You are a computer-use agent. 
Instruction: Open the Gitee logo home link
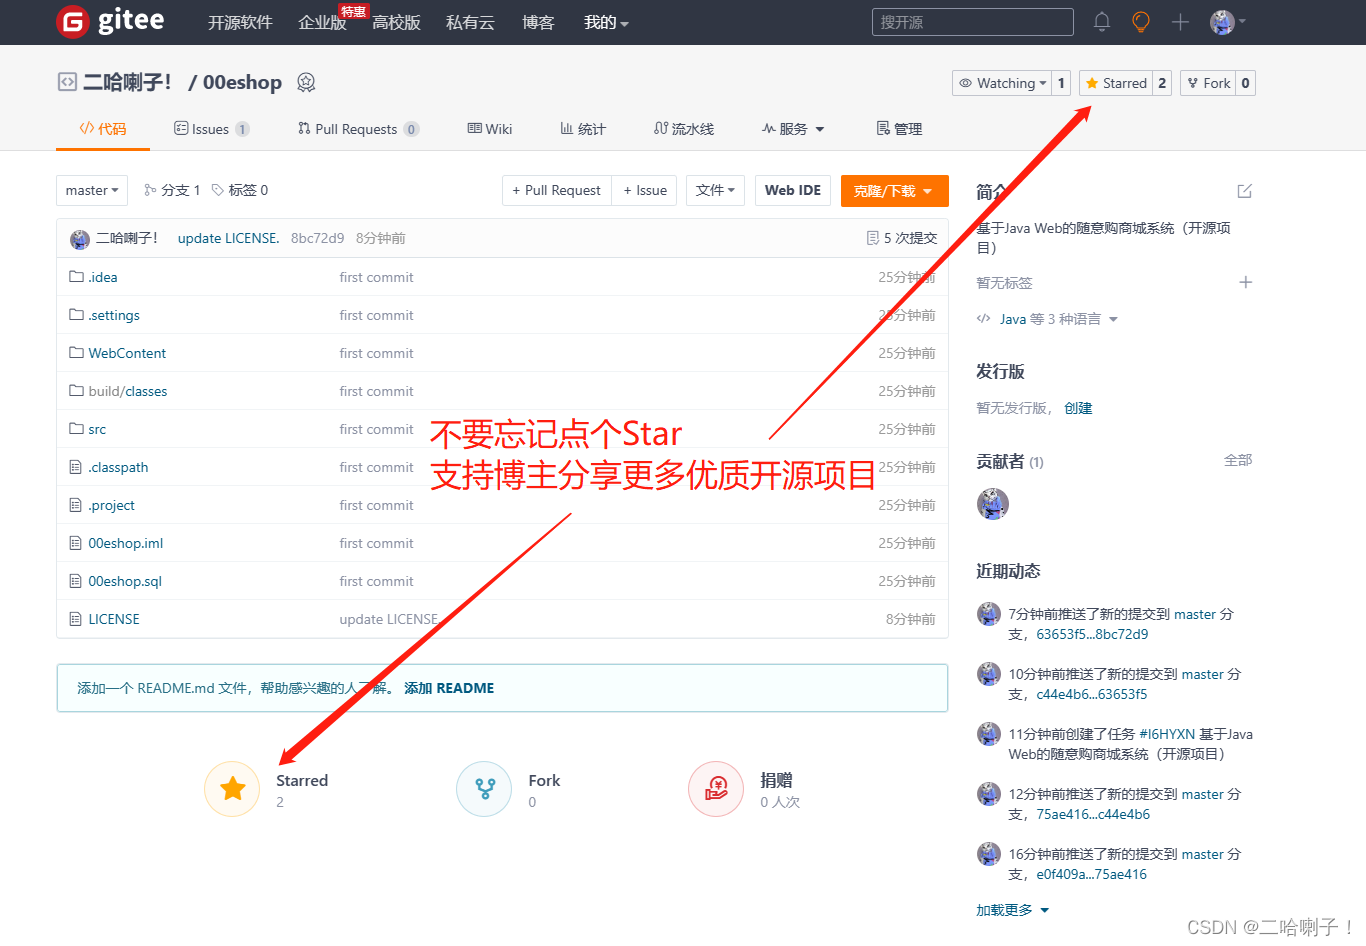tap(110, 21)
